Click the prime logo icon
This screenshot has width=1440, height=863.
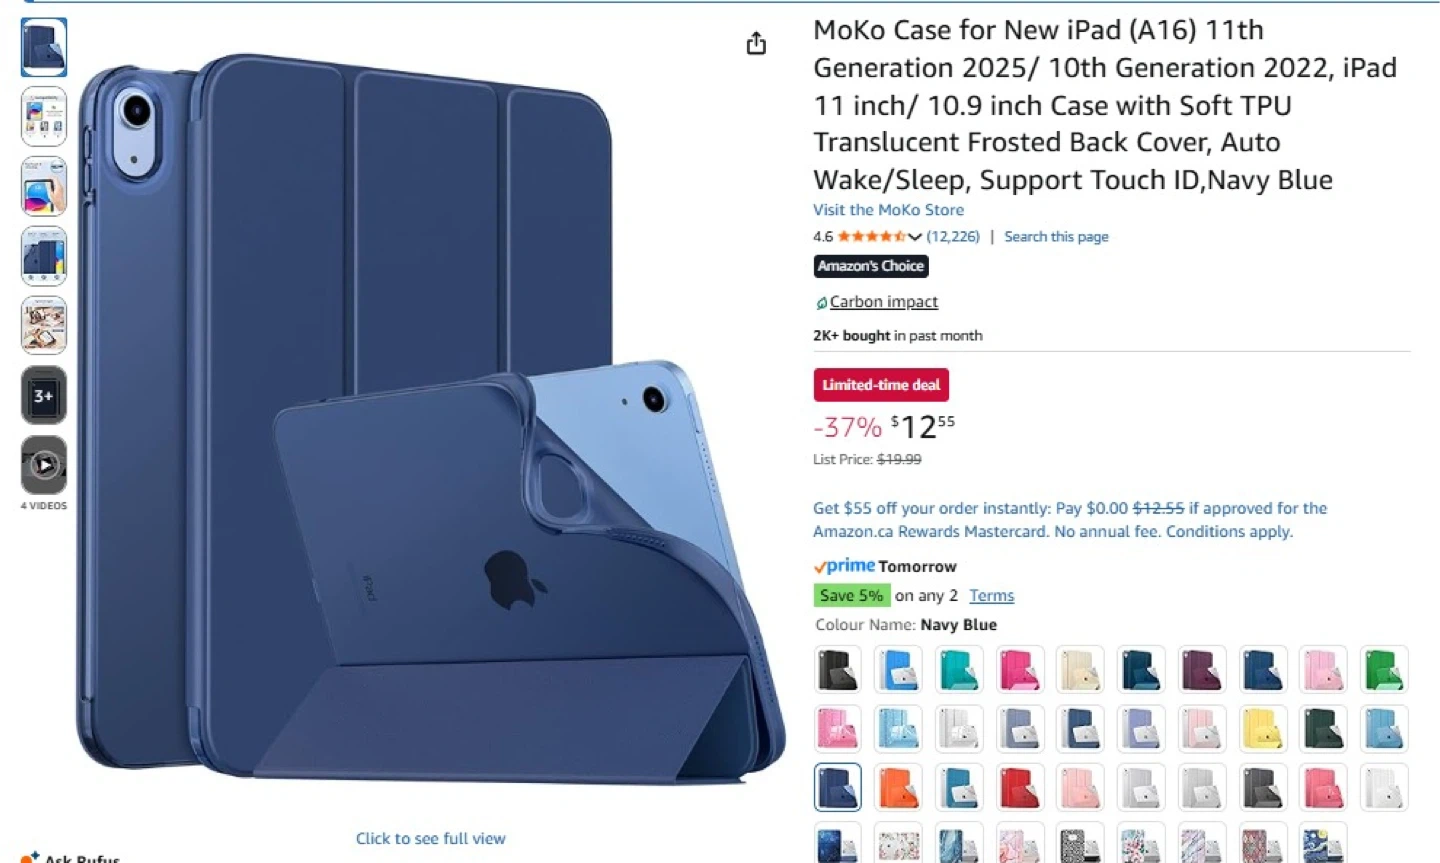845,566
